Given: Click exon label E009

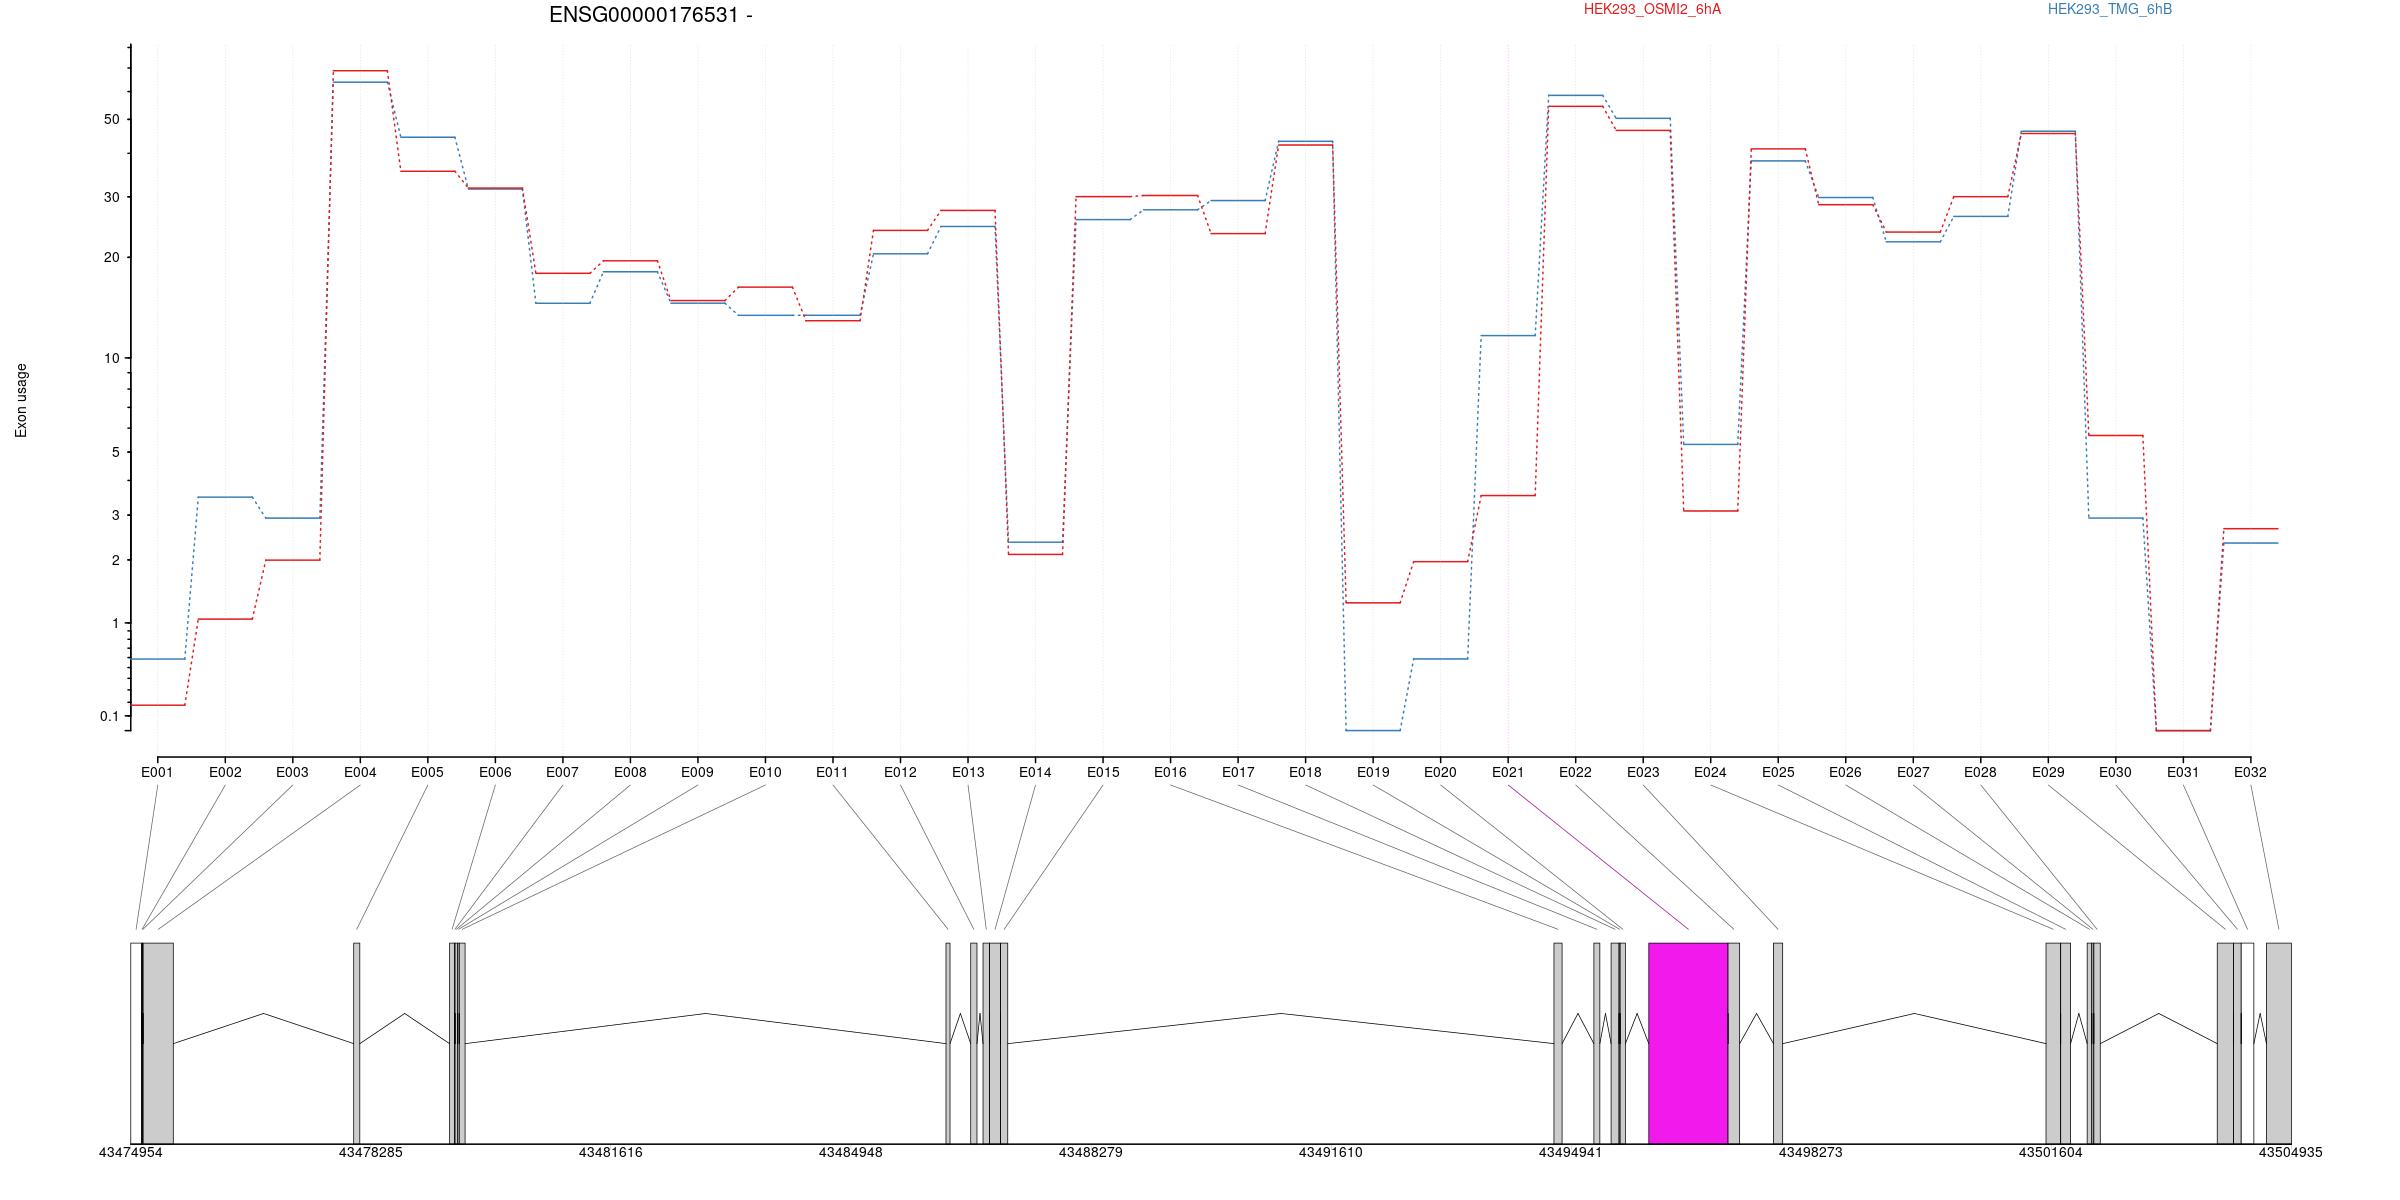Looking at the screenshot, I should (697, 772).
